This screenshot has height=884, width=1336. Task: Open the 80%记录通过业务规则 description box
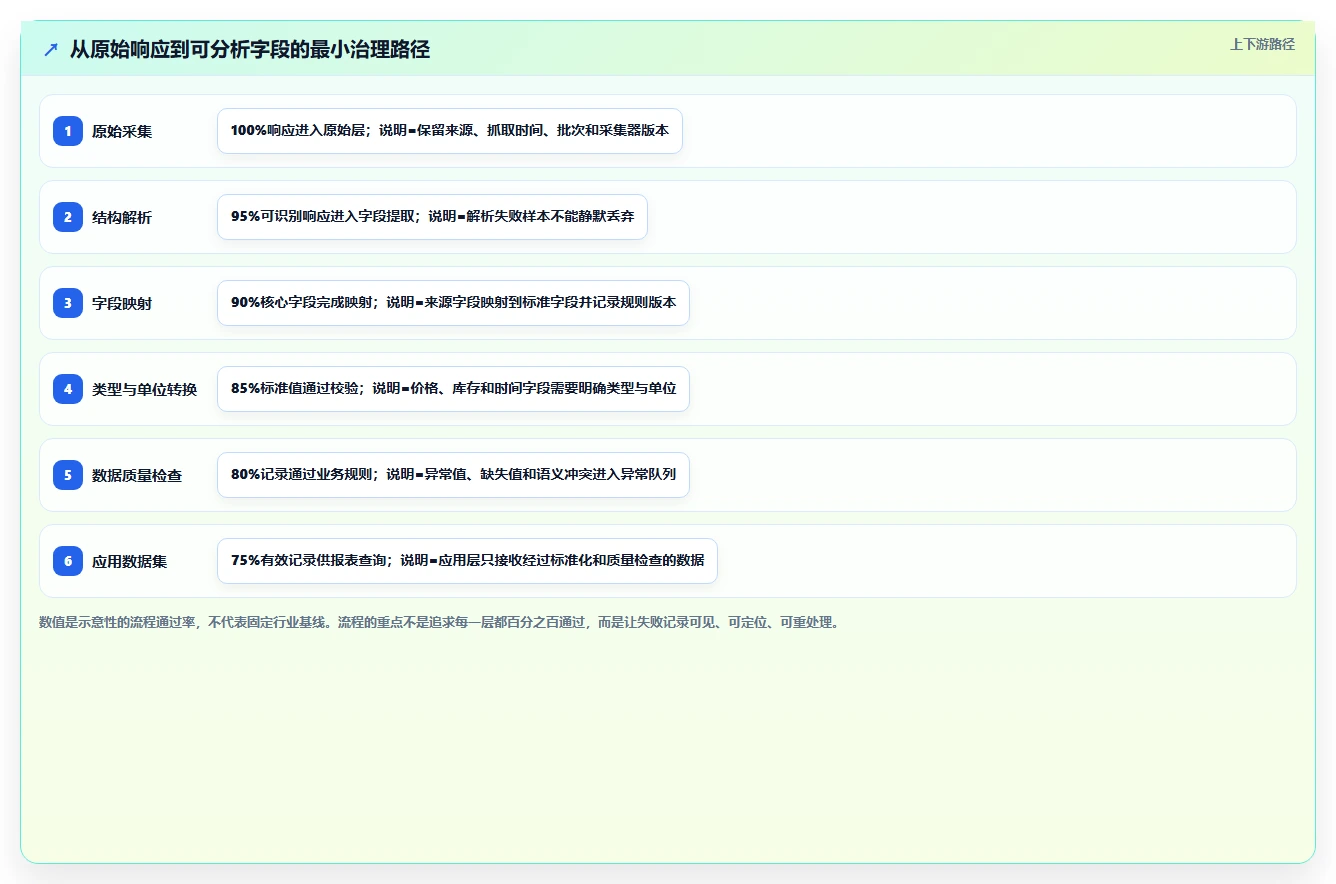(x=453, y=475)
